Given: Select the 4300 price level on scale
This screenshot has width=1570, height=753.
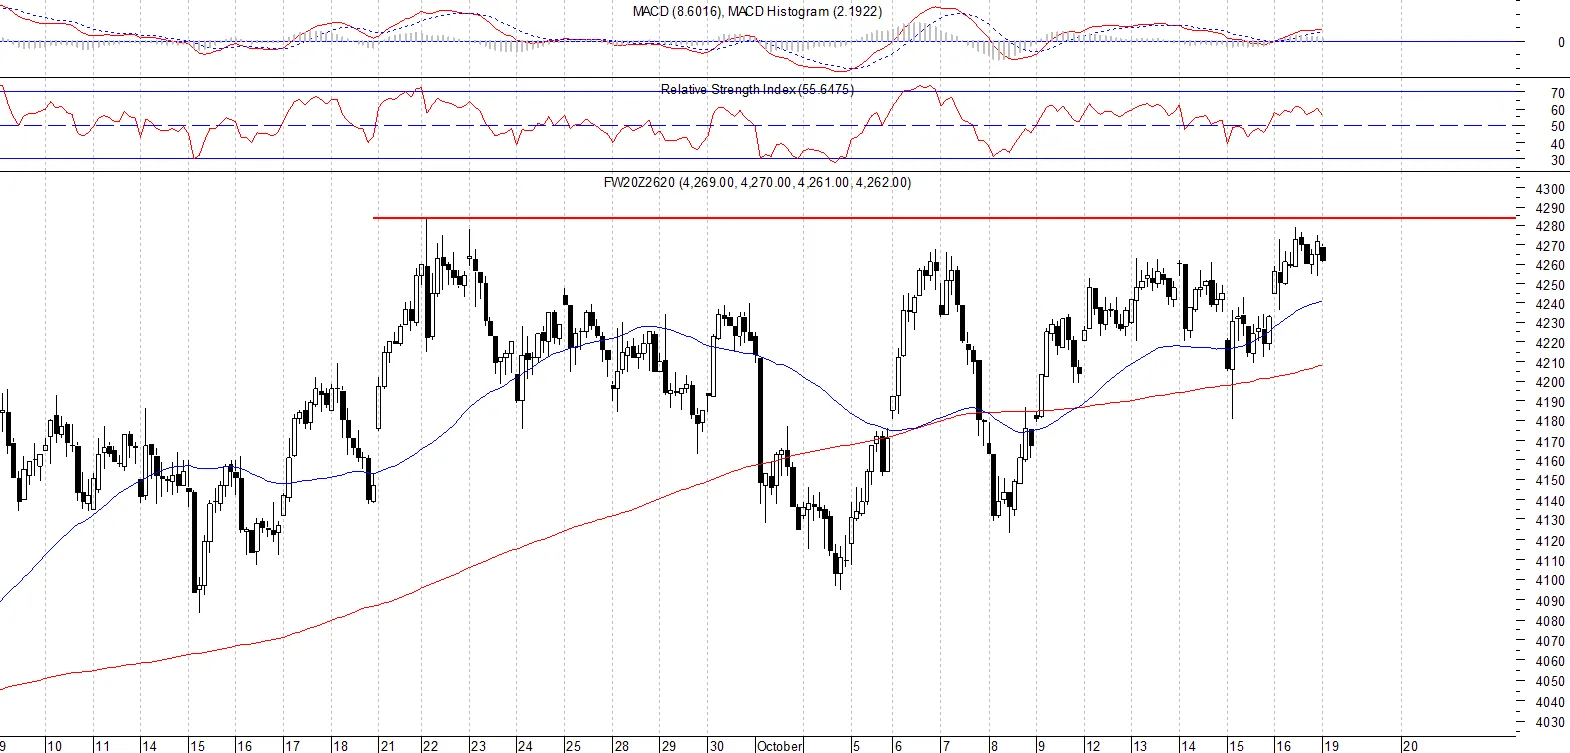Looking at the screenshot, I should [x=1550, y=189].
